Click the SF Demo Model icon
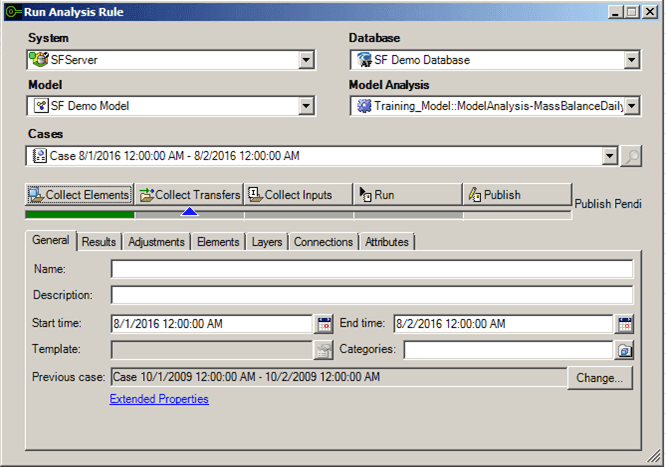This screenshot has height=467, width=666. click(x=41, y=106)
